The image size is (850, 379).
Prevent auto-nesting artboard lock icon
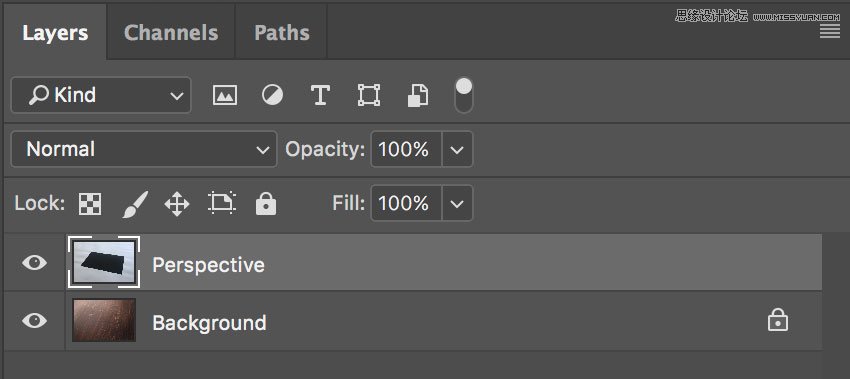[x=222, y=203]
